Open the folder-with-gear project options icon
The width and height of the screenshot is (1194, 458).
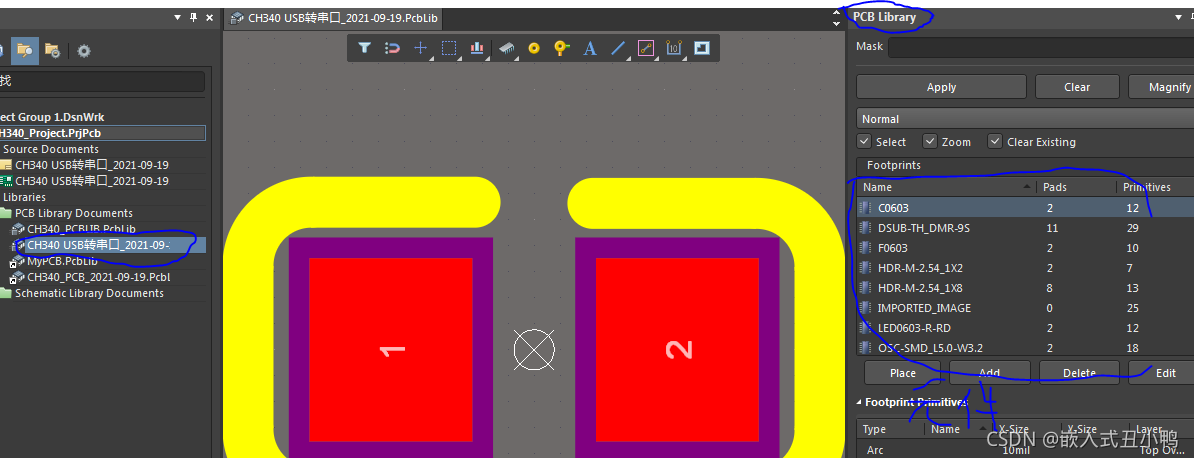pos(52,50)
